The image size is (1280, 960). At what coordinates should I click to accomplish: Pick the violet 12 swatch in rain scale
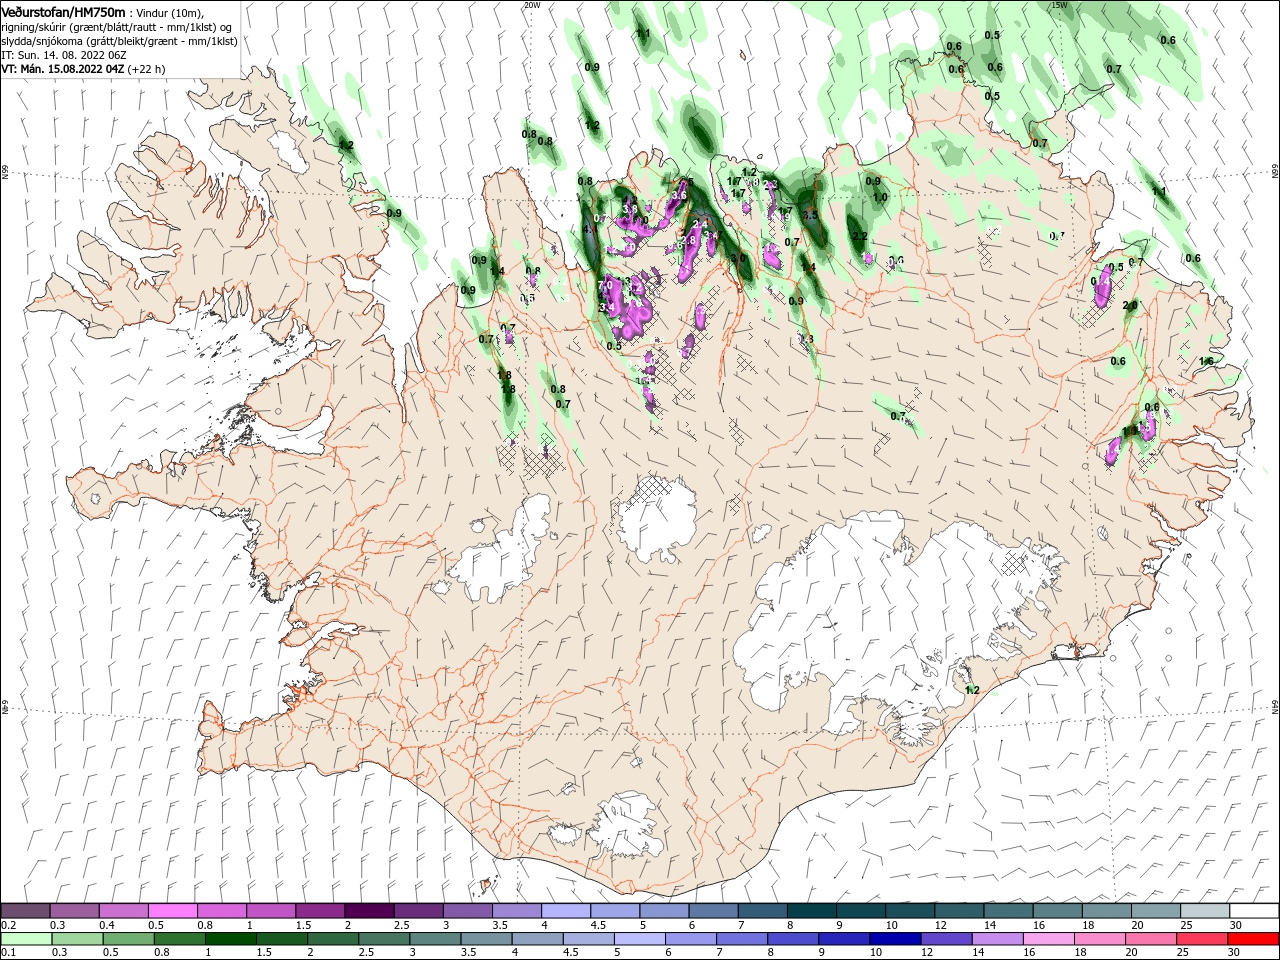coord(947,939)
